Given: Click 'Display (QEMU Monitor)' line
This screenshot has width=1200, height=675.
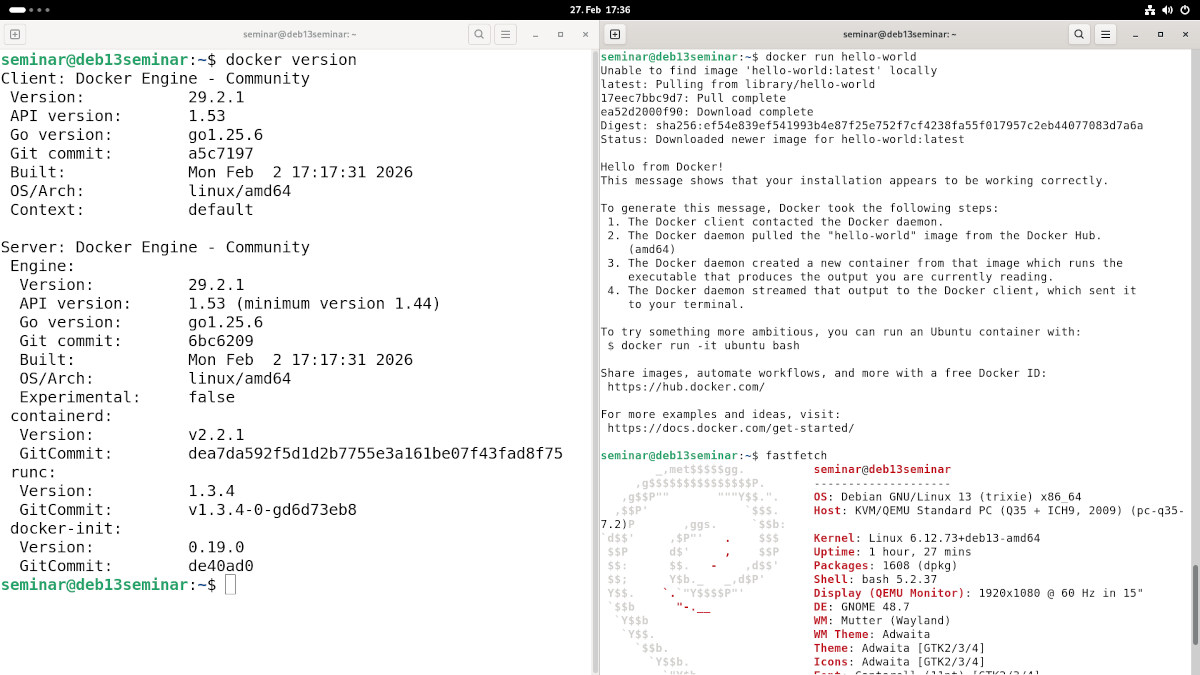Looking at the screenshot, I should [x=979, y=593].
